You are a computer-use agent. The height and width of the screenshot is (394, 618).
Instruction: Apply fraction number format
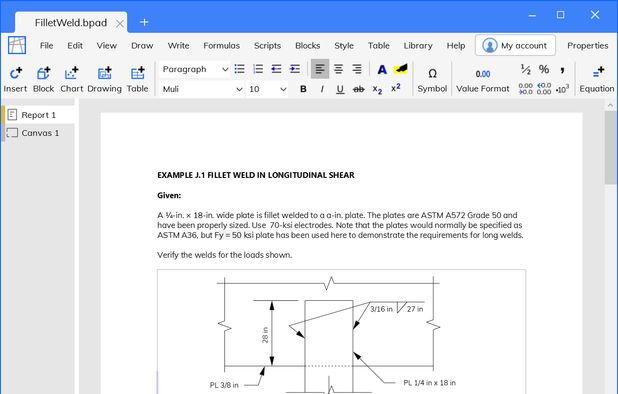[525, 70]
